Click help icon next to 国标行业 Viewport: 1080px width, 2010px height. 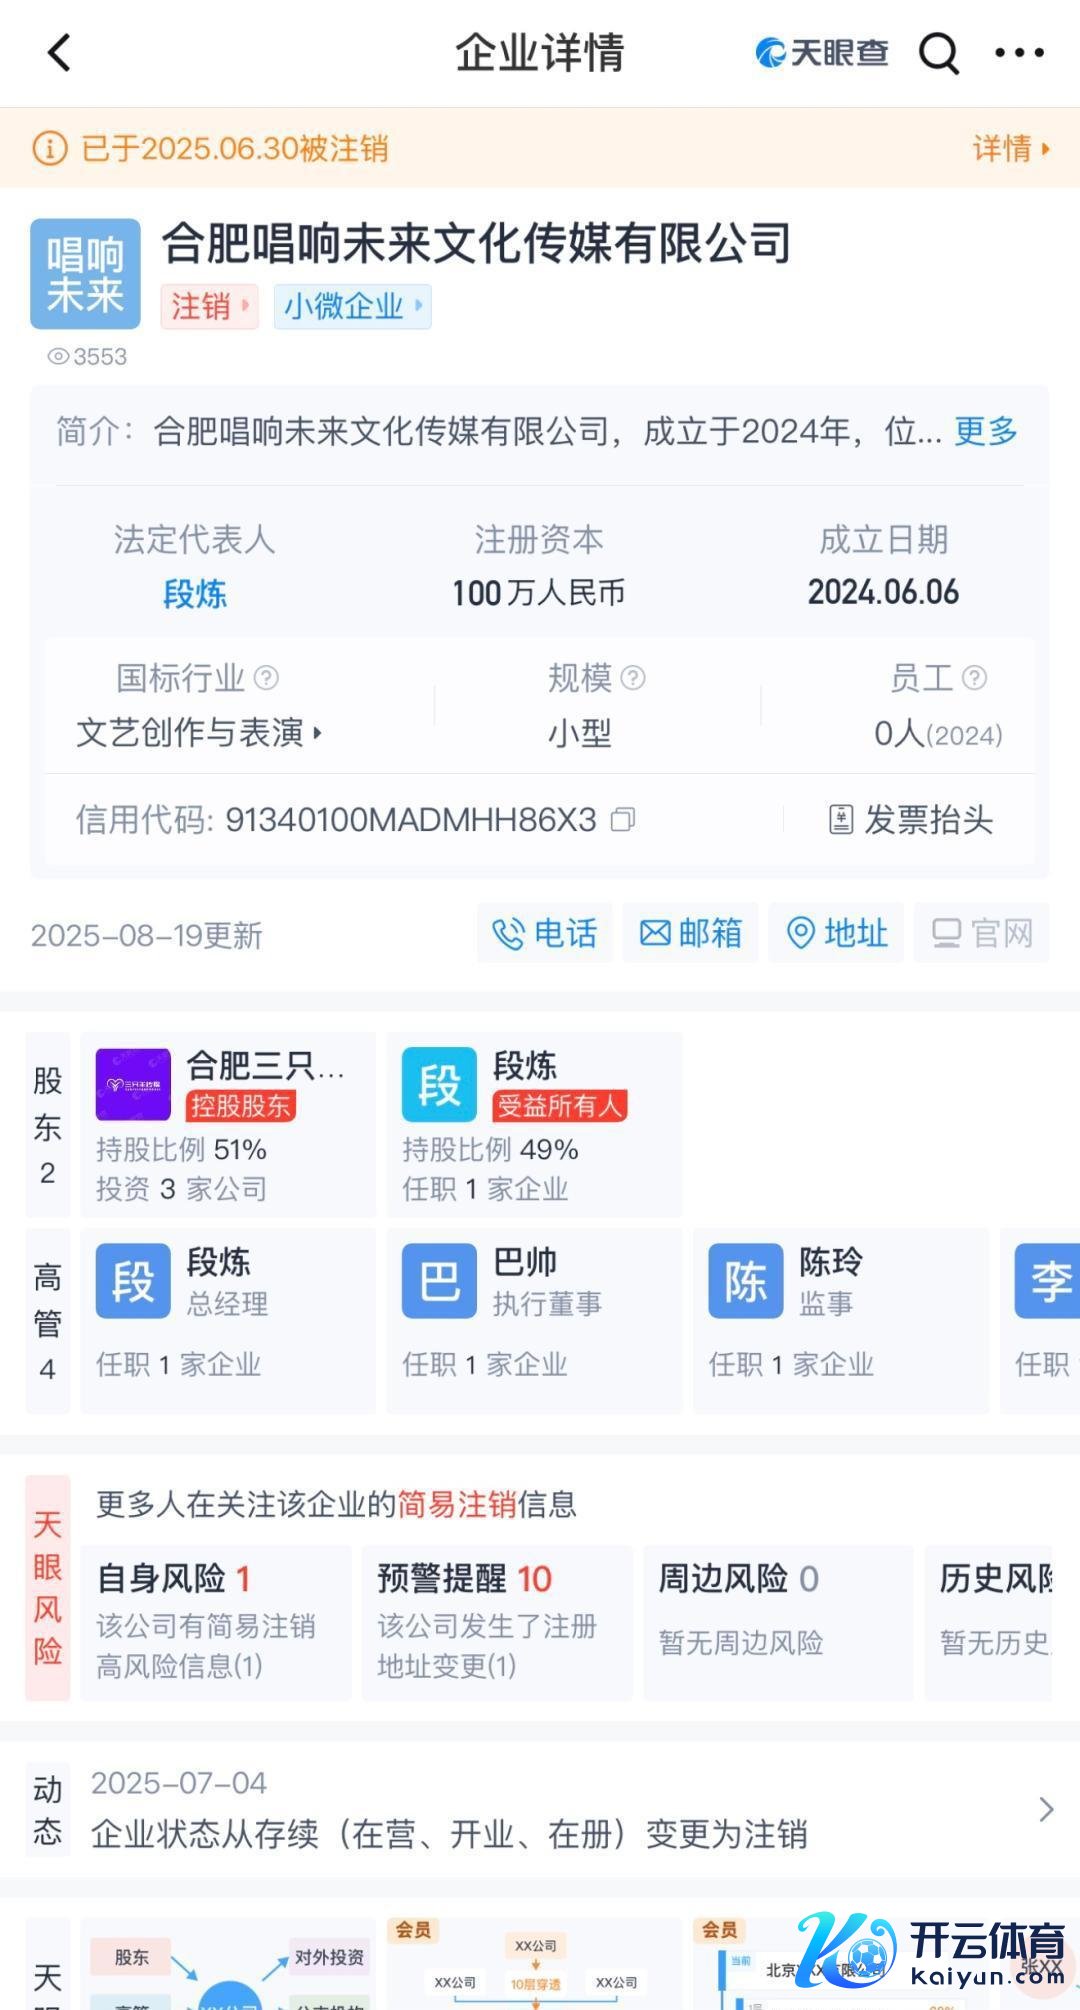tap(266, 678)
